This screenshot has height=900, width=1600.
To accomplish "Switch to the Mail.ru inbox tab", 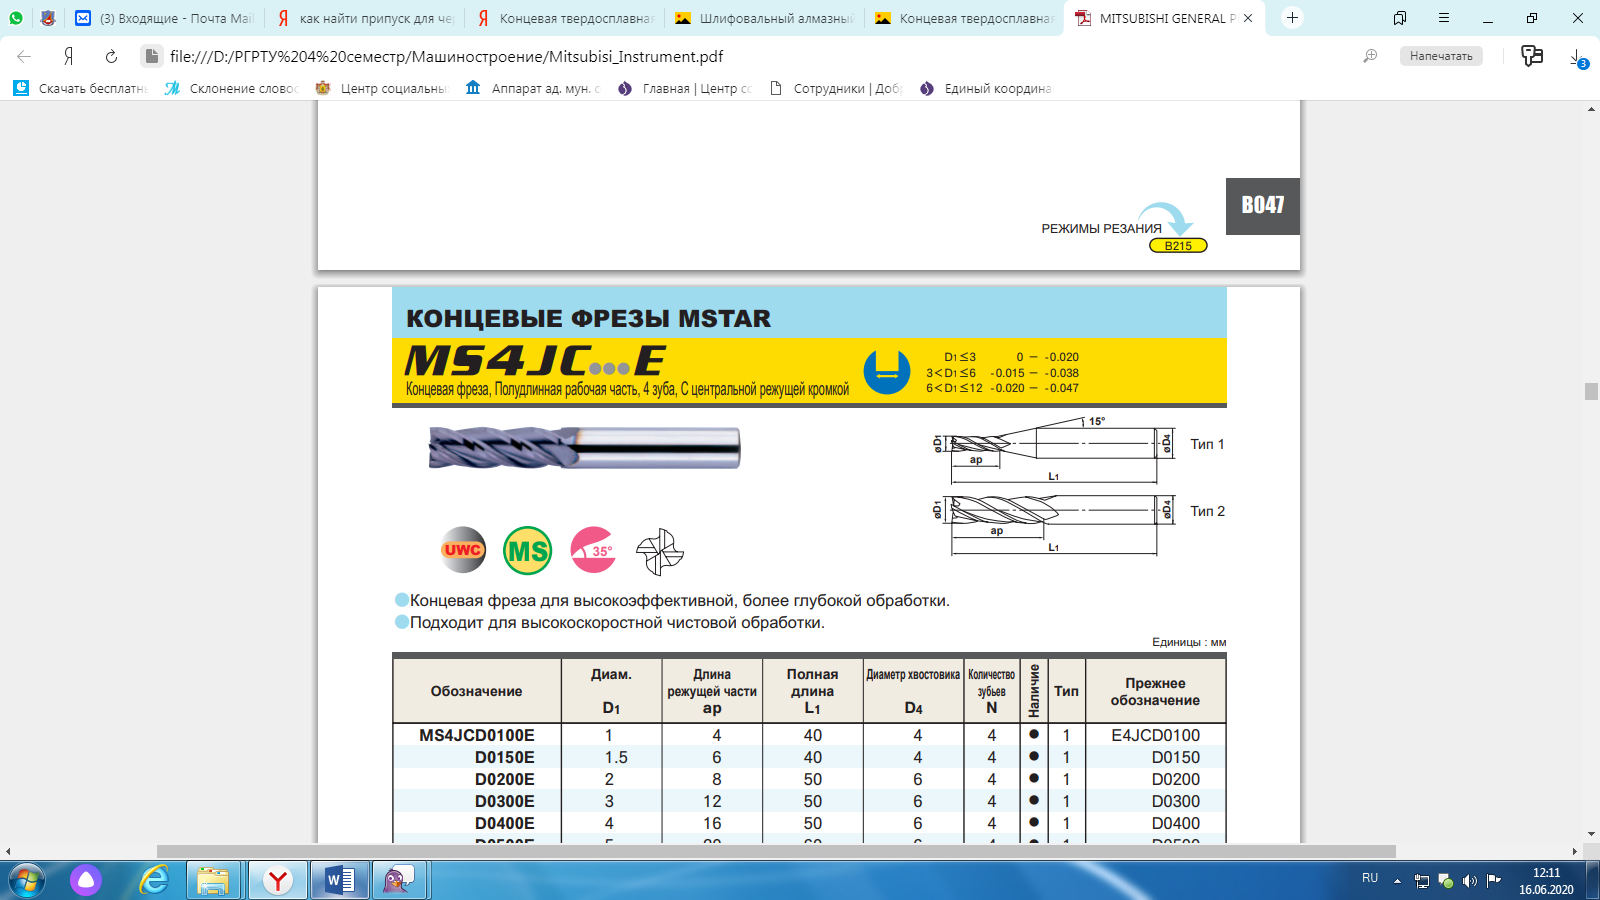I will (165, 18).
